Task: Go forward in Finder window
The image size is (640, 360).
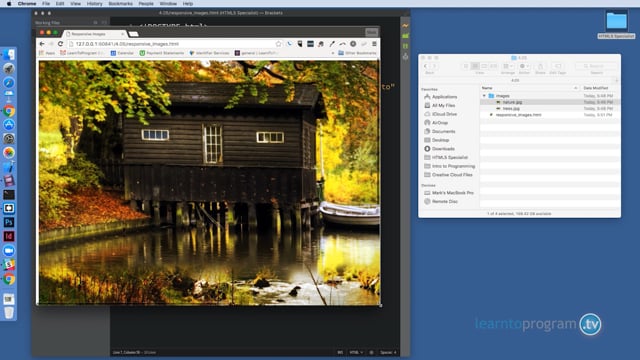Action: (434, 66)
